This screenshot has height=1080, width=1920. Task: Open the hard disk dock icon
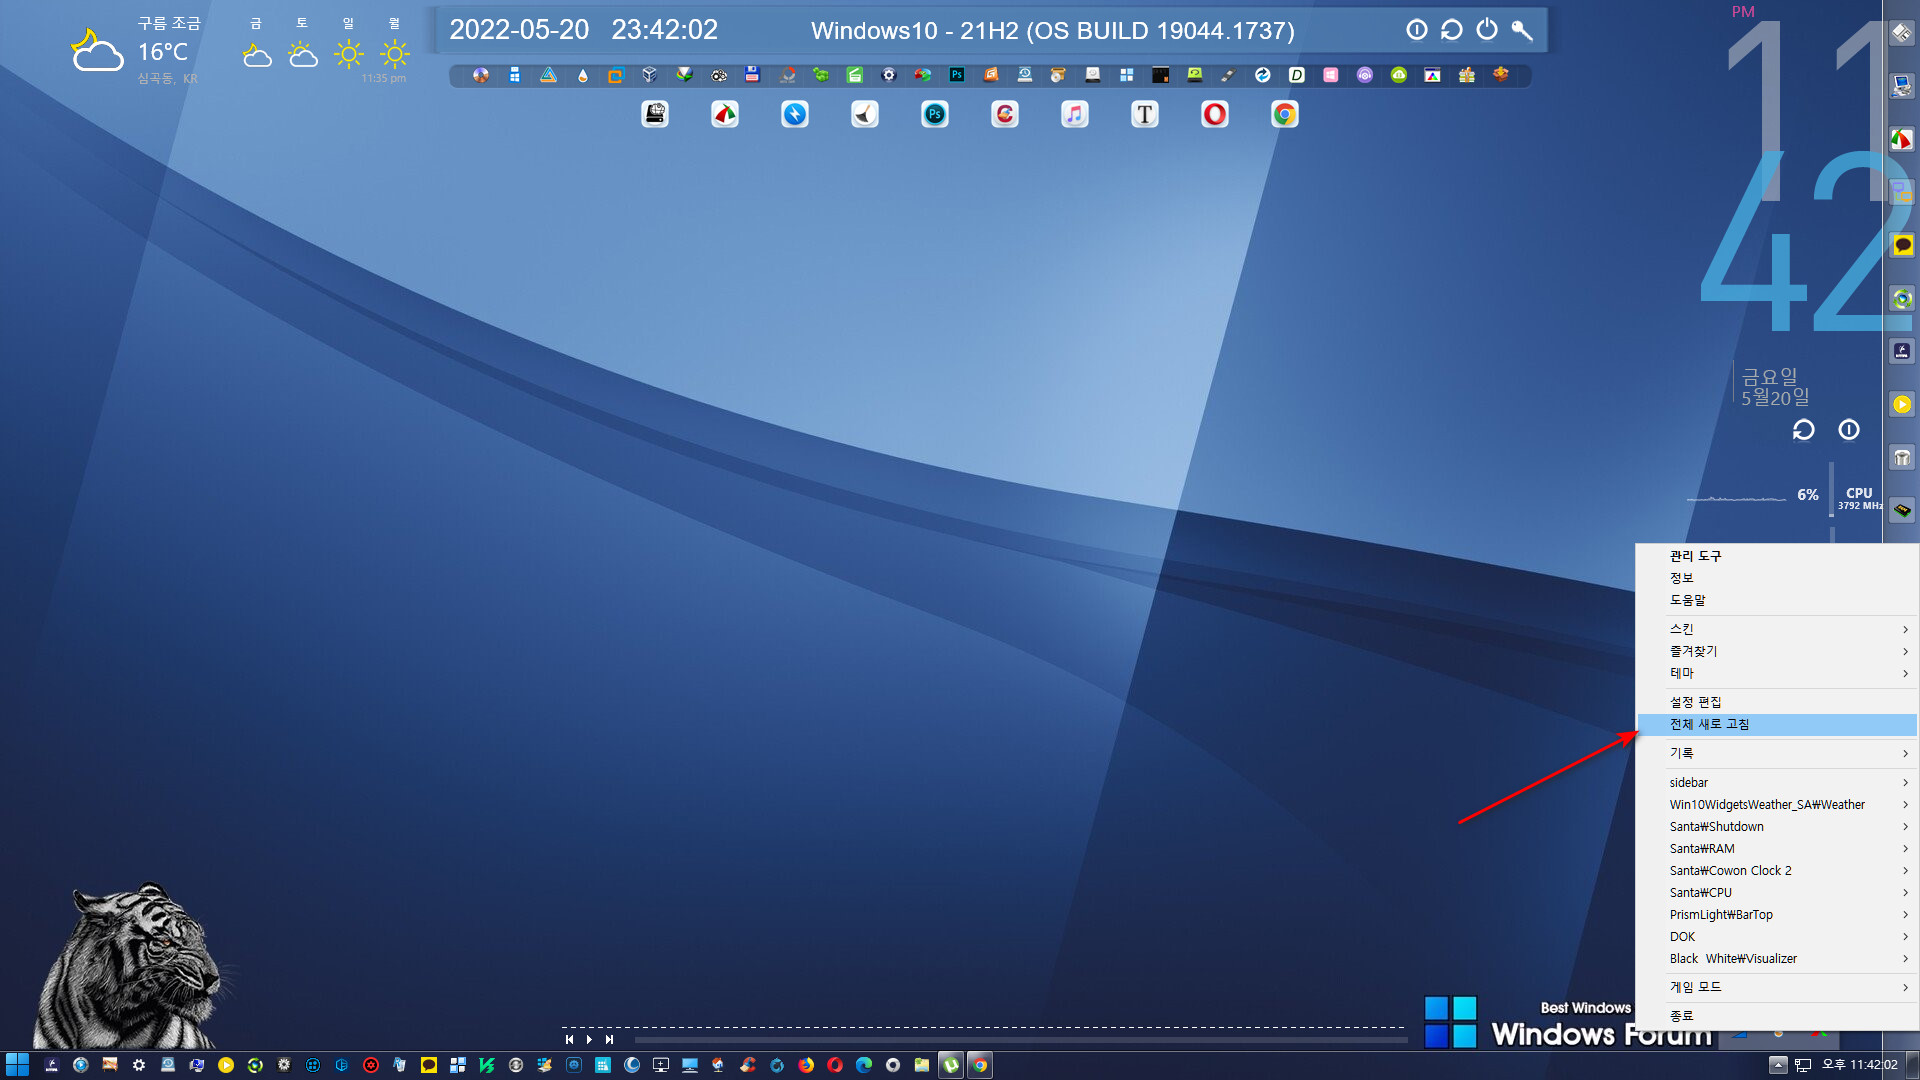(x=655, y=114)
